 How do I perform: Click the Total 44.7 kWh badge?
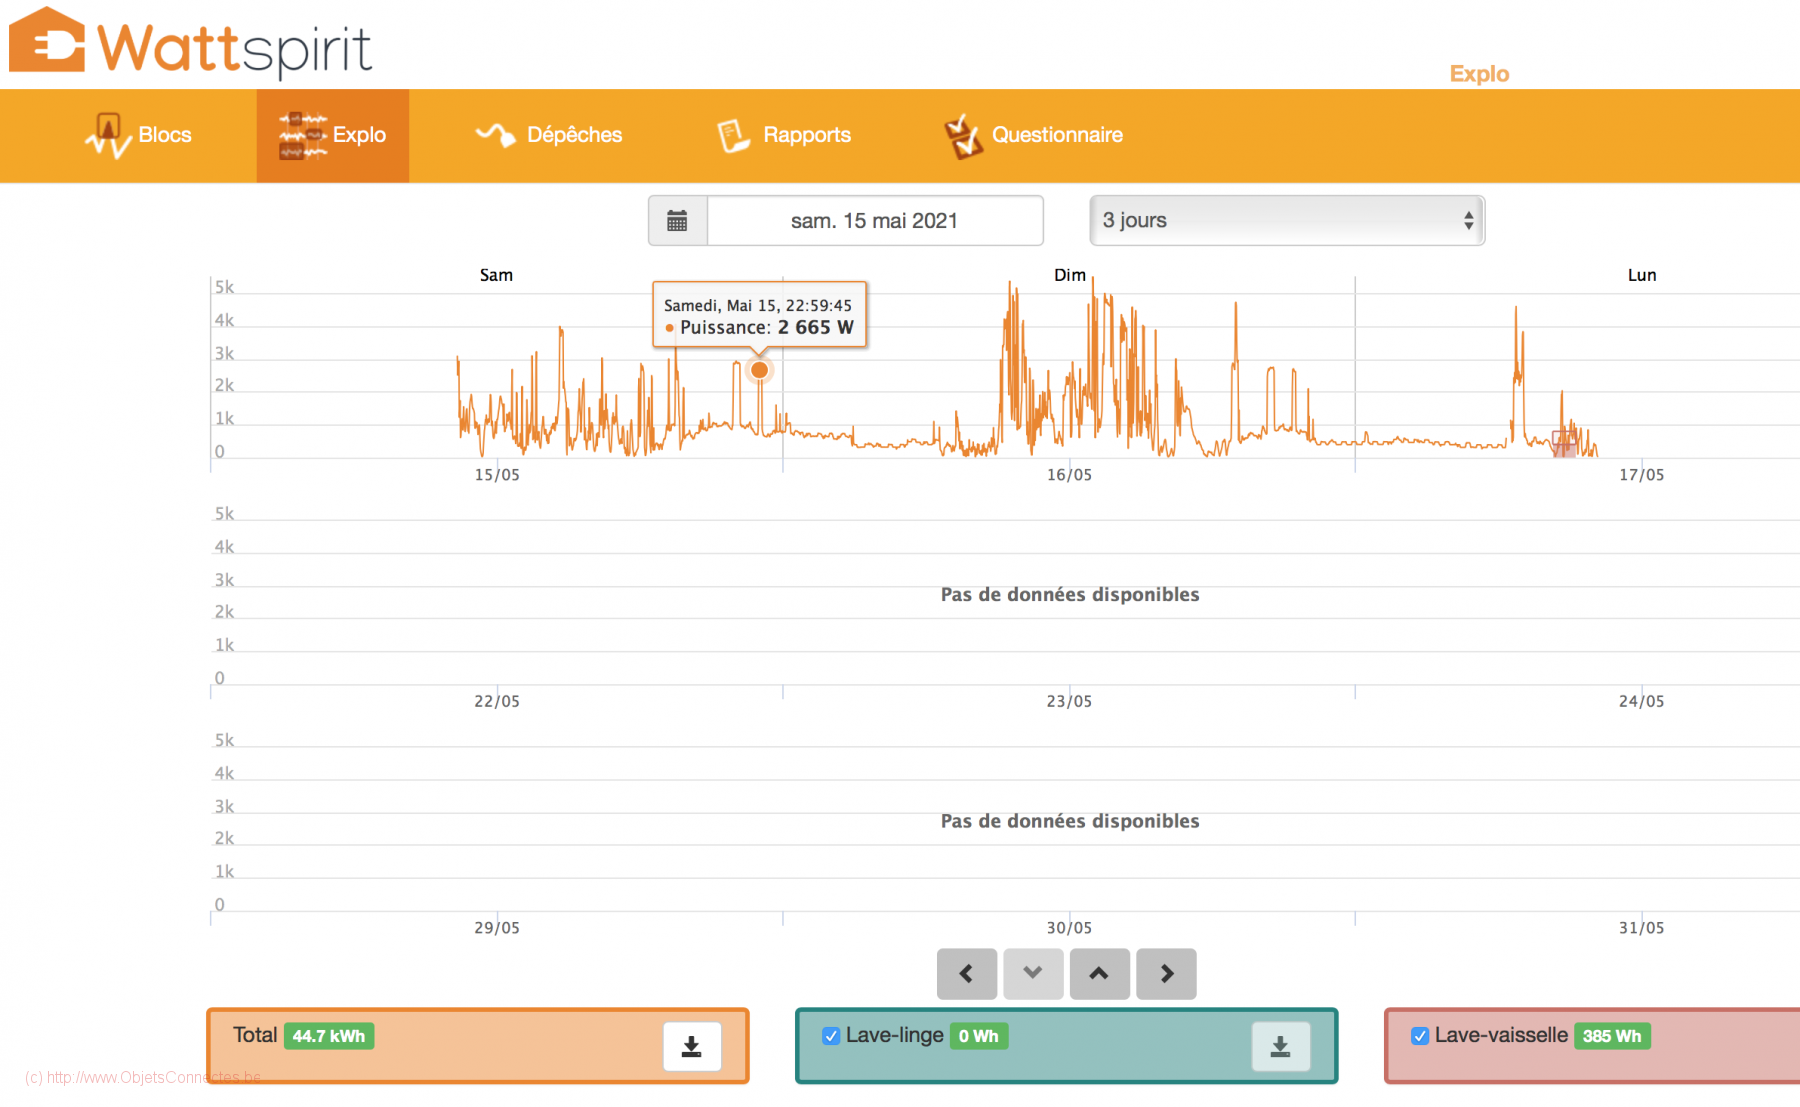[329, 1036]
